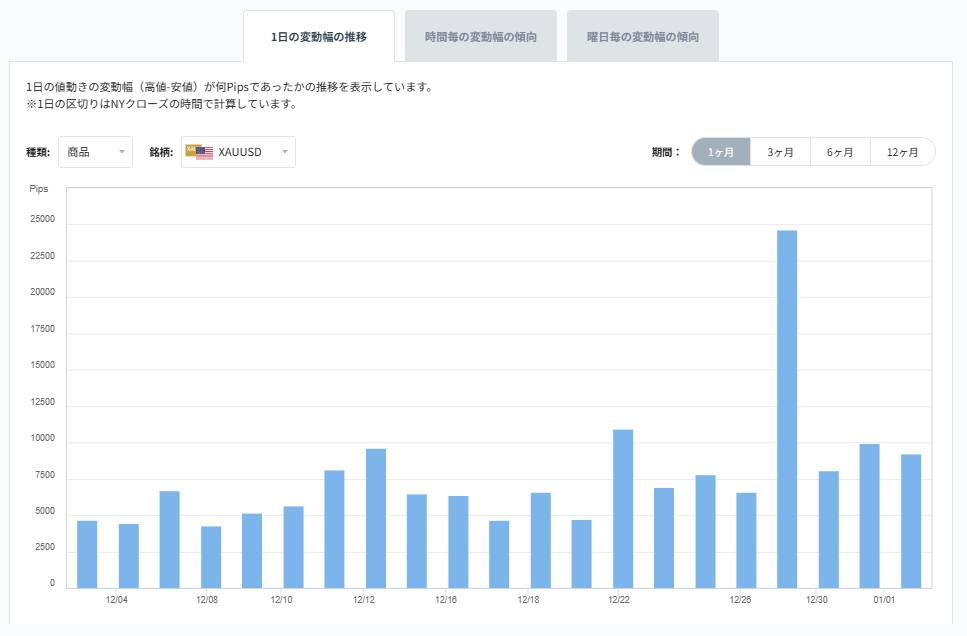Viewport: 967px width, 636px height.
Task: Click the bar above 10000 near 12/22
Action: [x=624, y=500]
